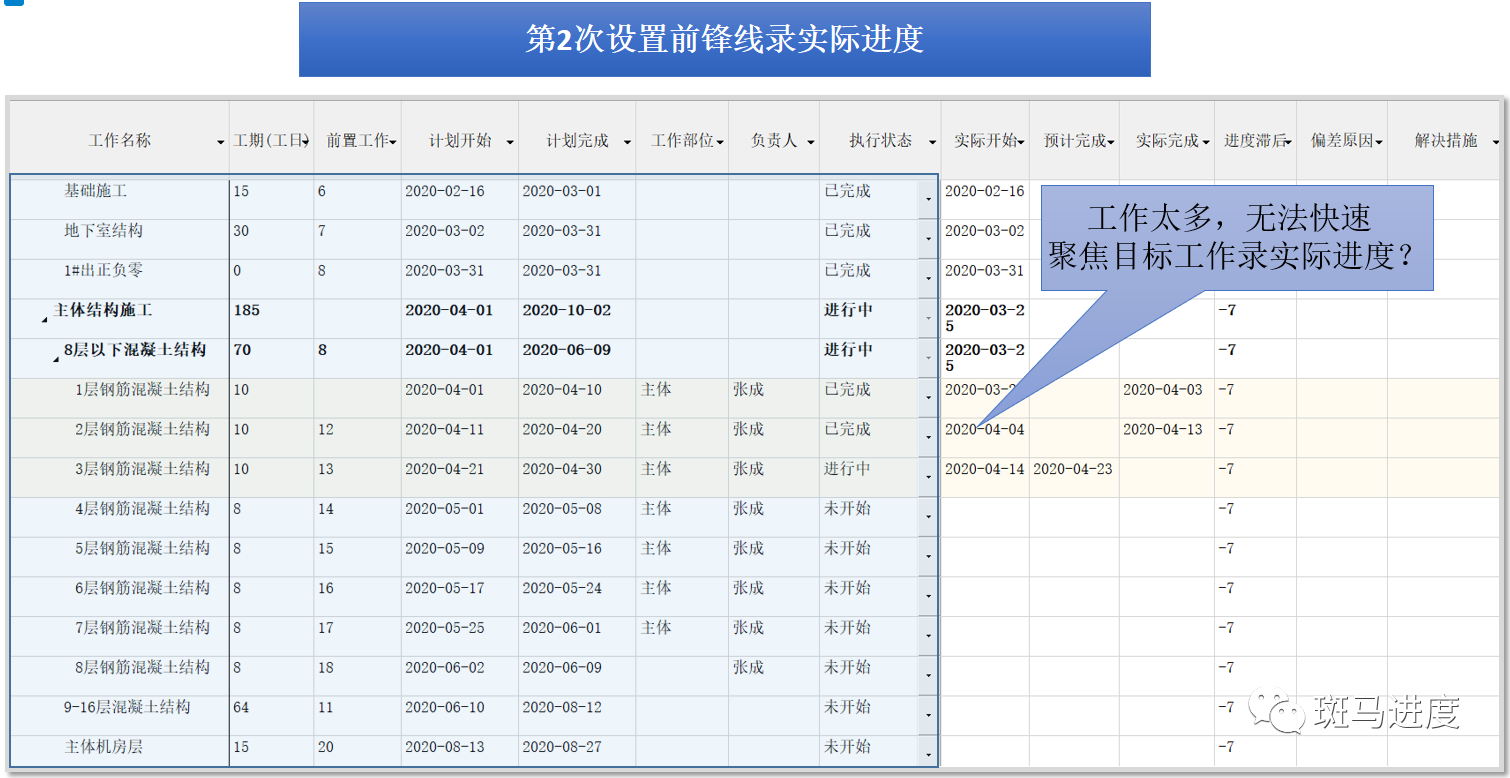The width and height of the screenshot is (1510, 778).
Task: Open status dropdown for 地下室结构 row
Action: coord(928,239)
